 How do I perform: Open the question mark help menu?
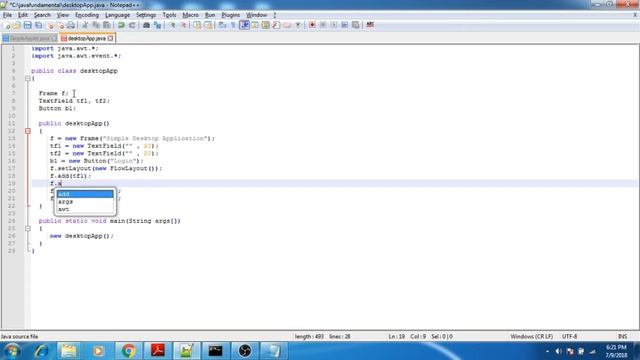275,15
